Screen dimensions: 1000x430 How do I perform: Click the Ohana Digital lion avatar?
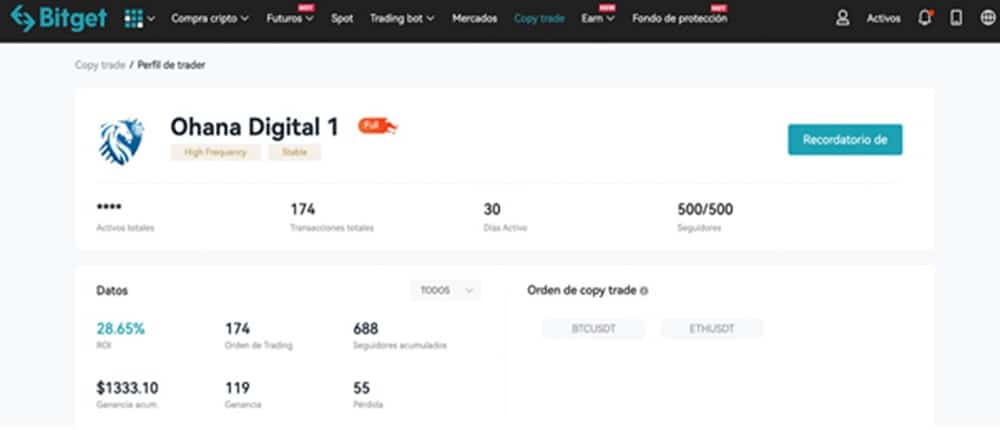click(x=122, y=140)
